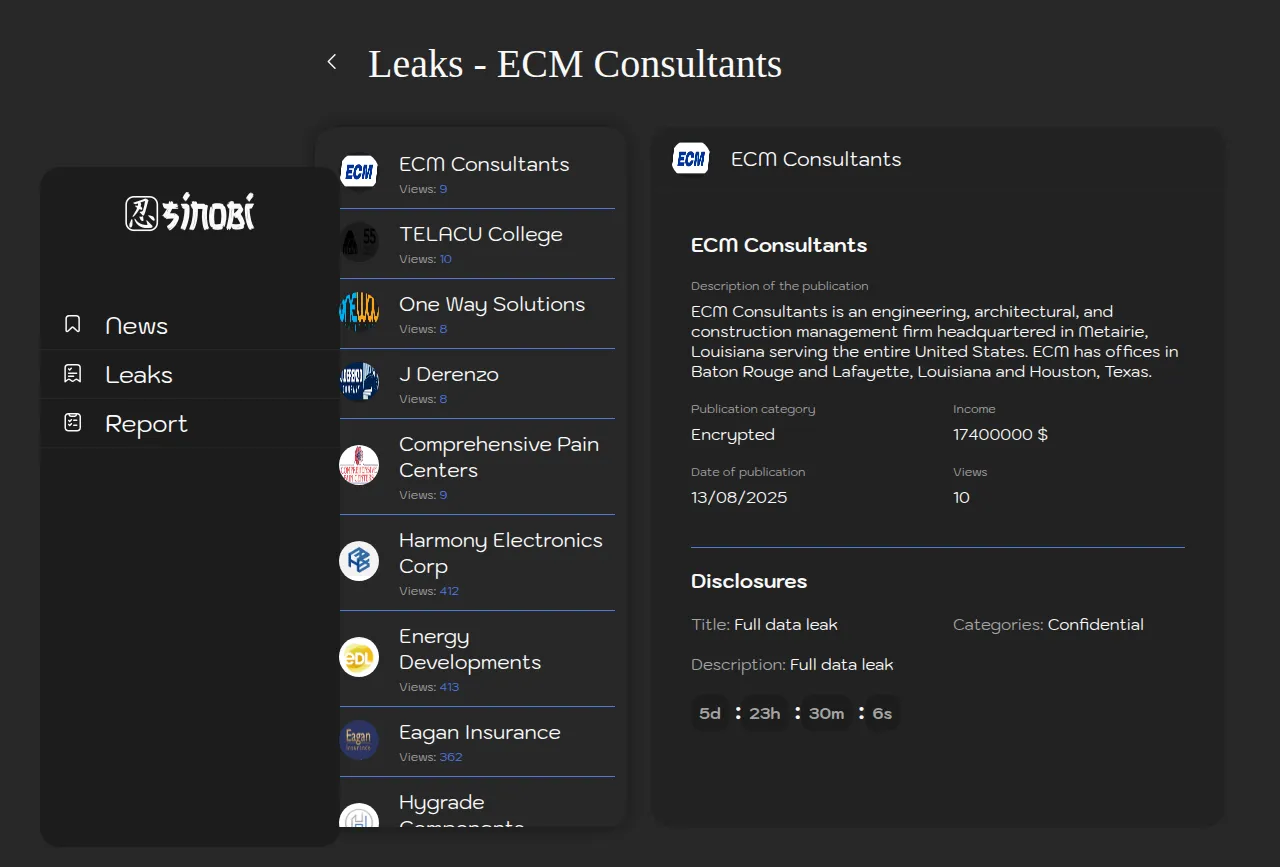Click the TELACU College entry title

[x=480, y=234]
